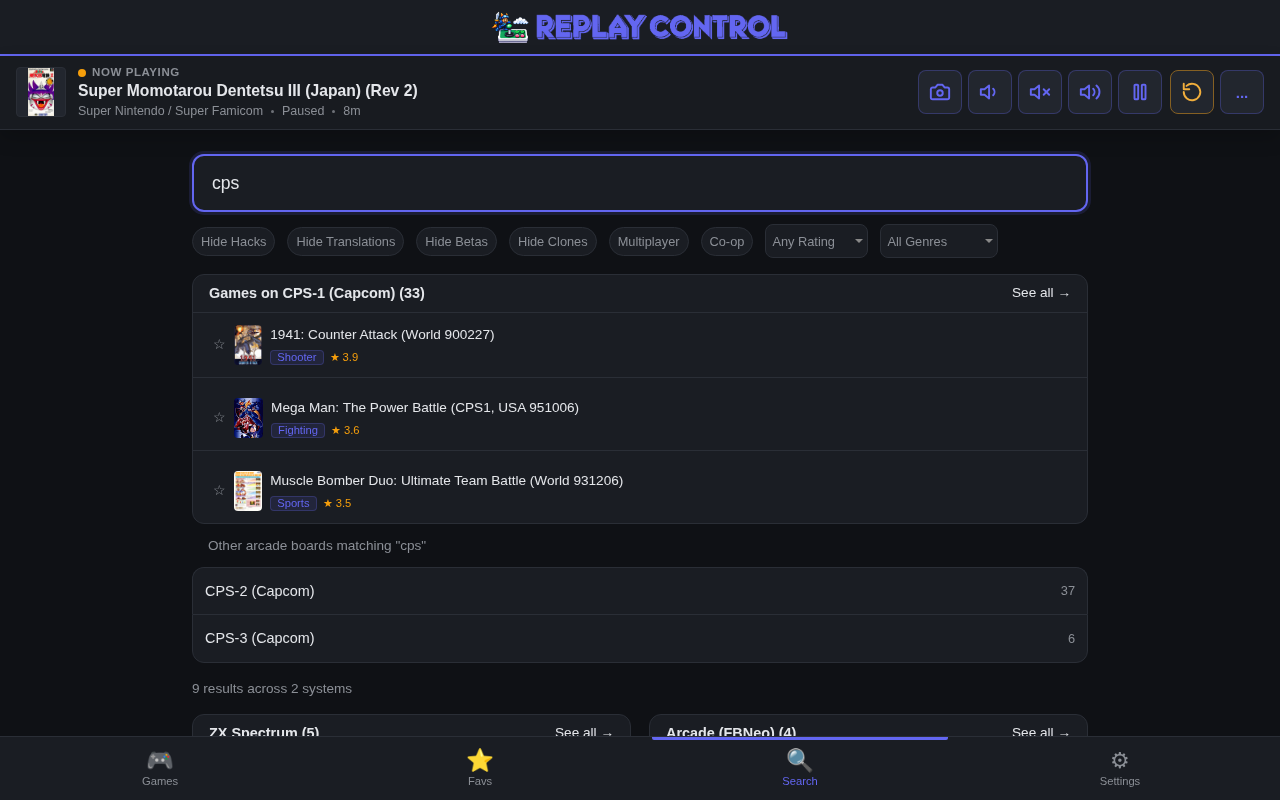Go to the Search tab
Viewport: 1280px width, 800px height.
tap(800, 768)
